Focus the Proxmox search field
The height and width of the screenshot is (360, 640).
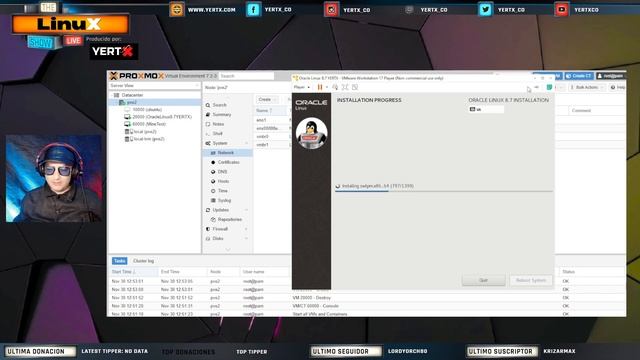[x=247, y=76]
